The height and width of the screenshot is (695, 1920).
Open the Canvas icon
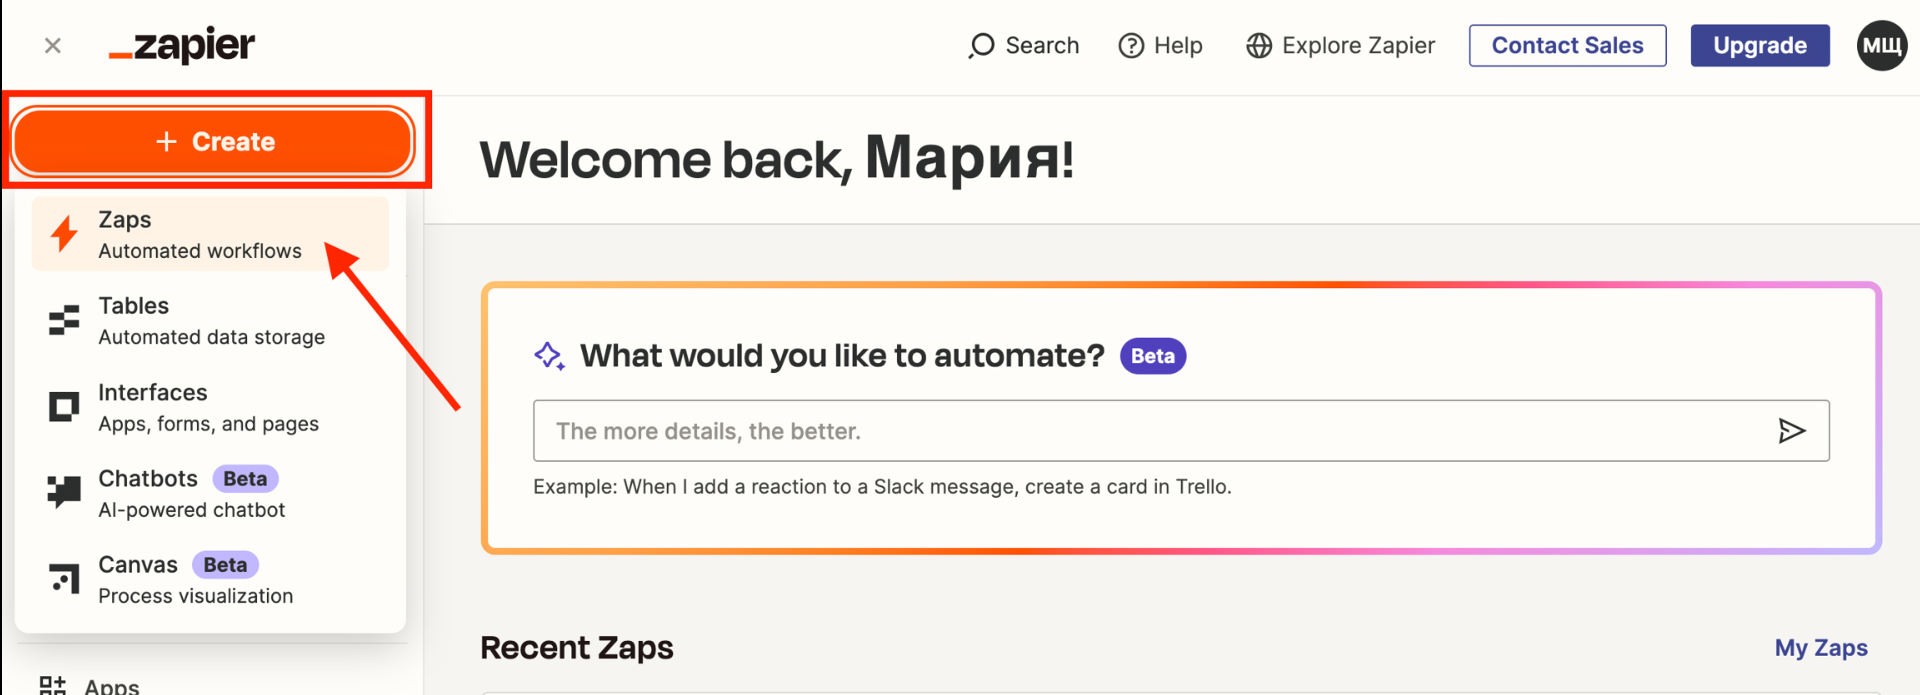[64, 579]
